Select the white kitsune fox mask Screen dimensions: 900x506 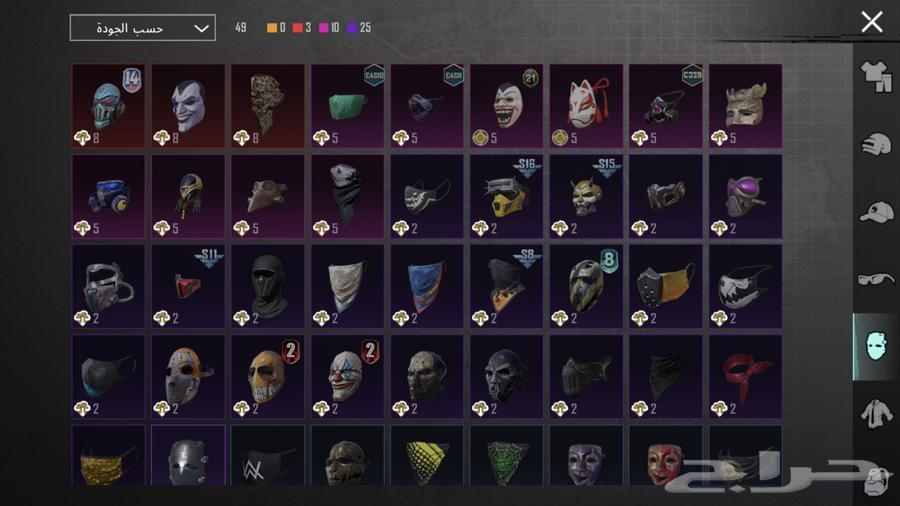pyautogui.click(x=586, y=106)
